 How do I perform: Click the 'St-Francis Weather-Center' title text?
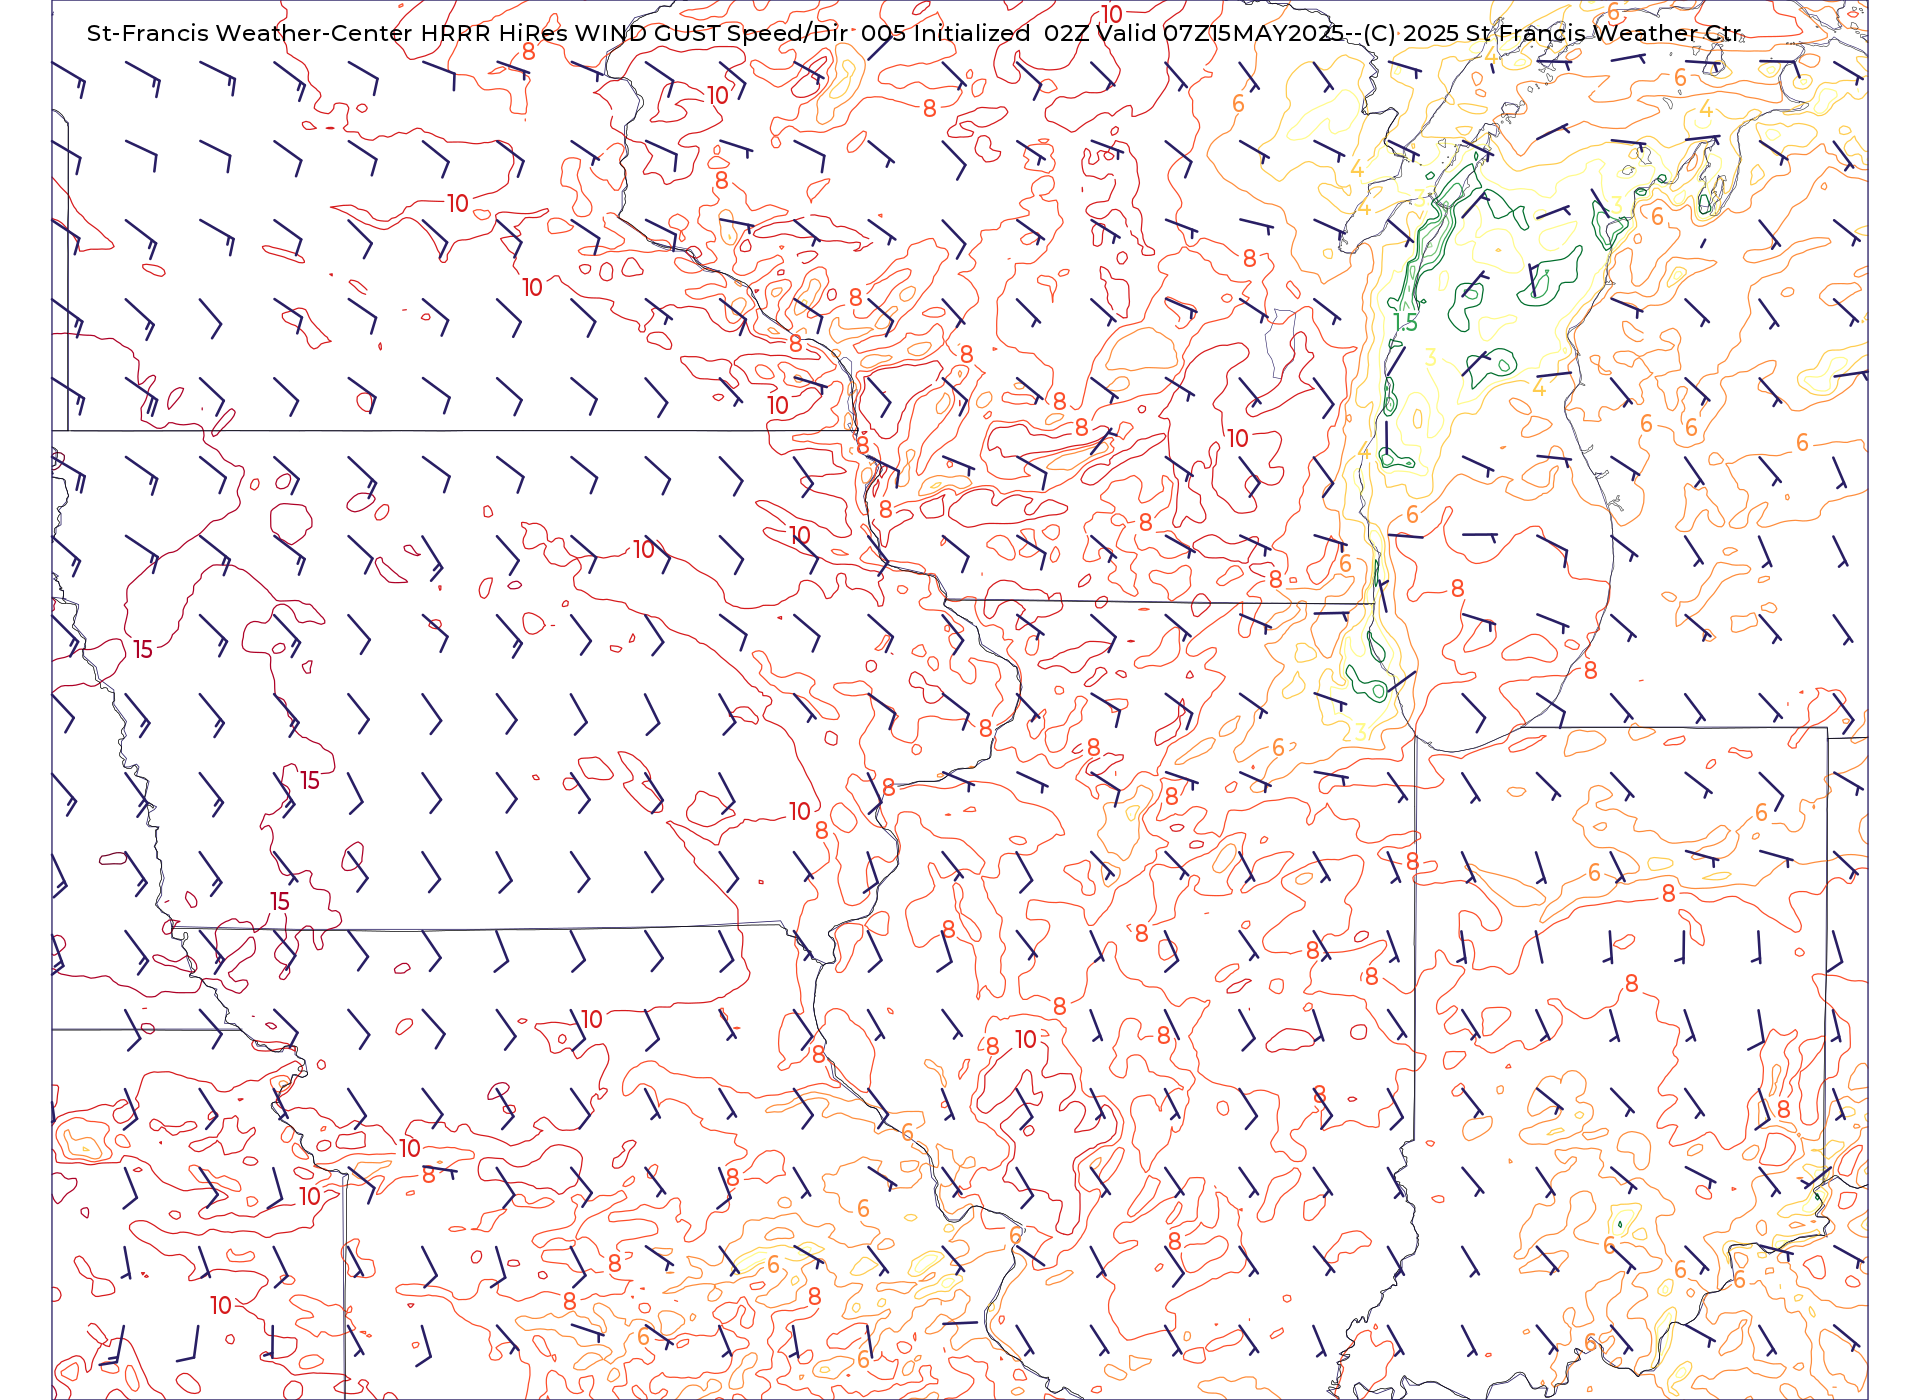coord(249,33)
